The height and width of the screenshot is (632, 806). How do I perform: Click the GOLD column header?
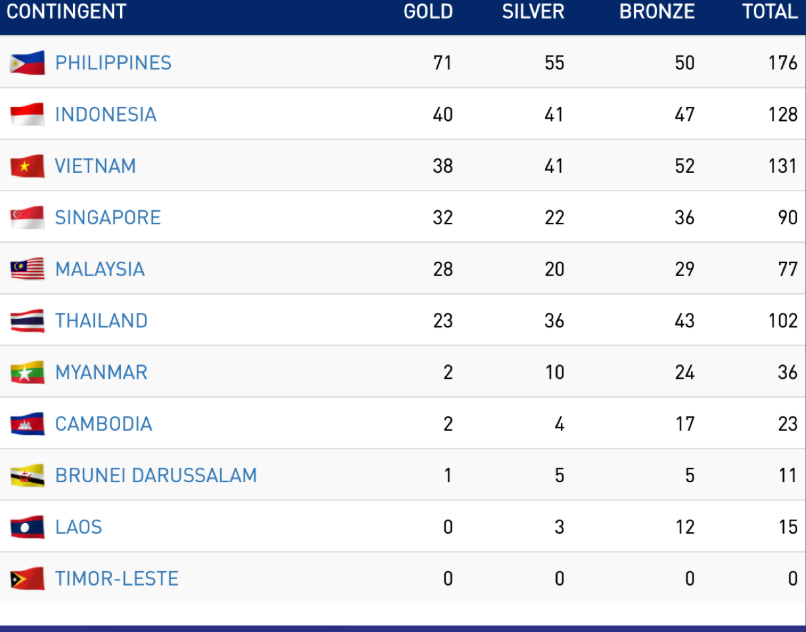428,12
